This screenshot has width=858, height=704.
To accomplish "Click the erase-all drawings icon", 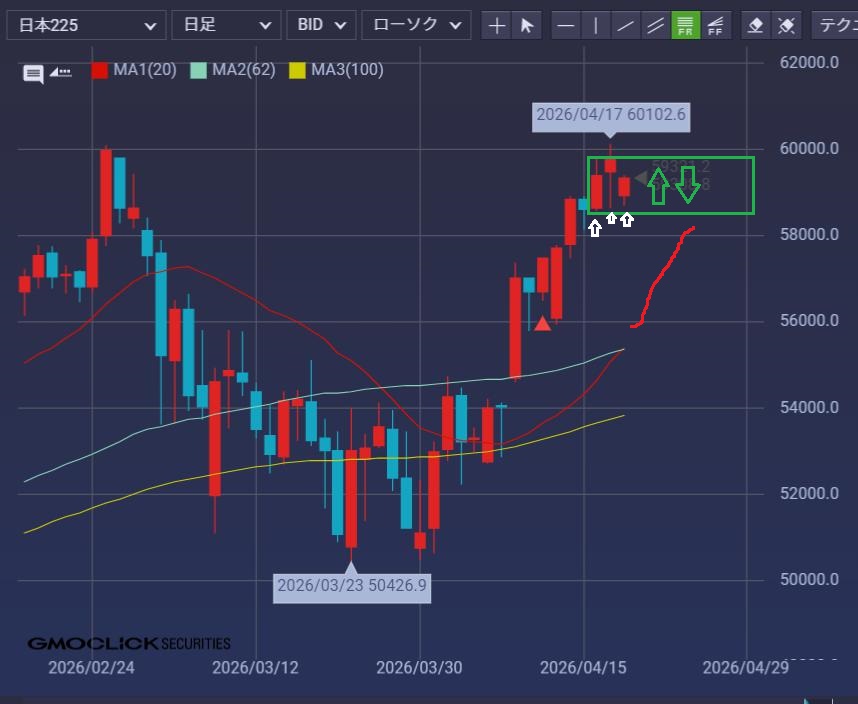I will 787,25.
